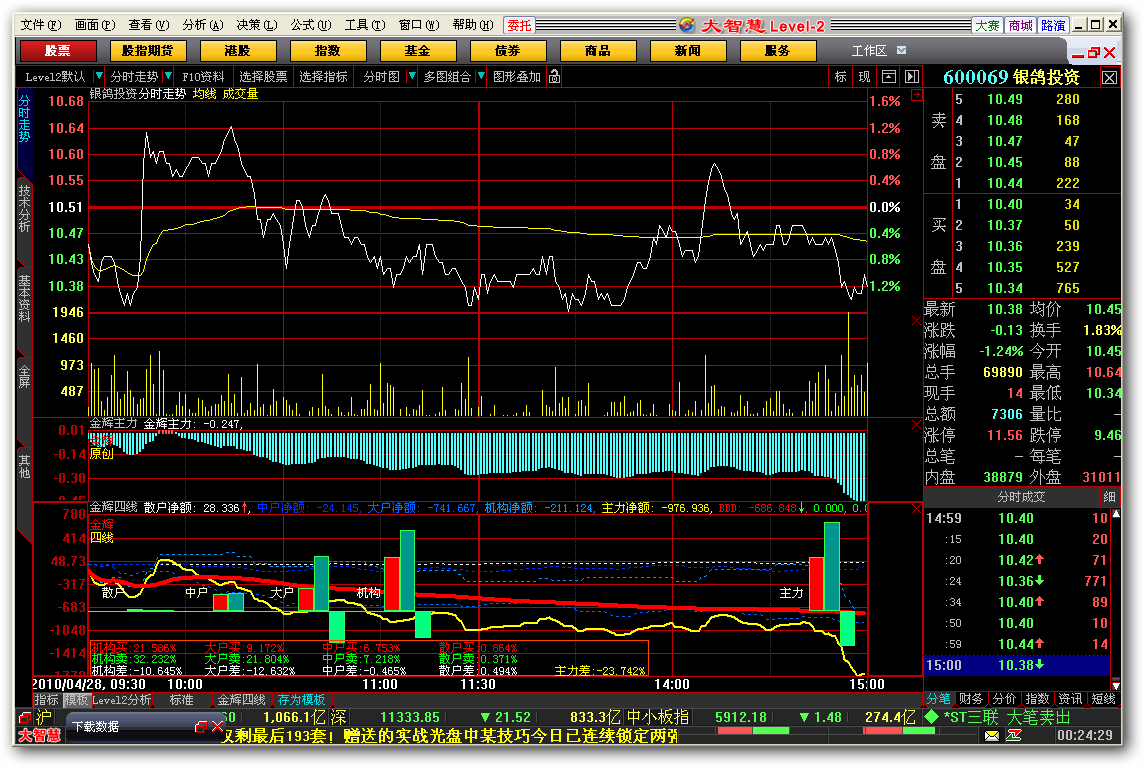Select the 新闻 category button
The height and width of the screenshot is (767, 1144).
[x=688, y=50]
